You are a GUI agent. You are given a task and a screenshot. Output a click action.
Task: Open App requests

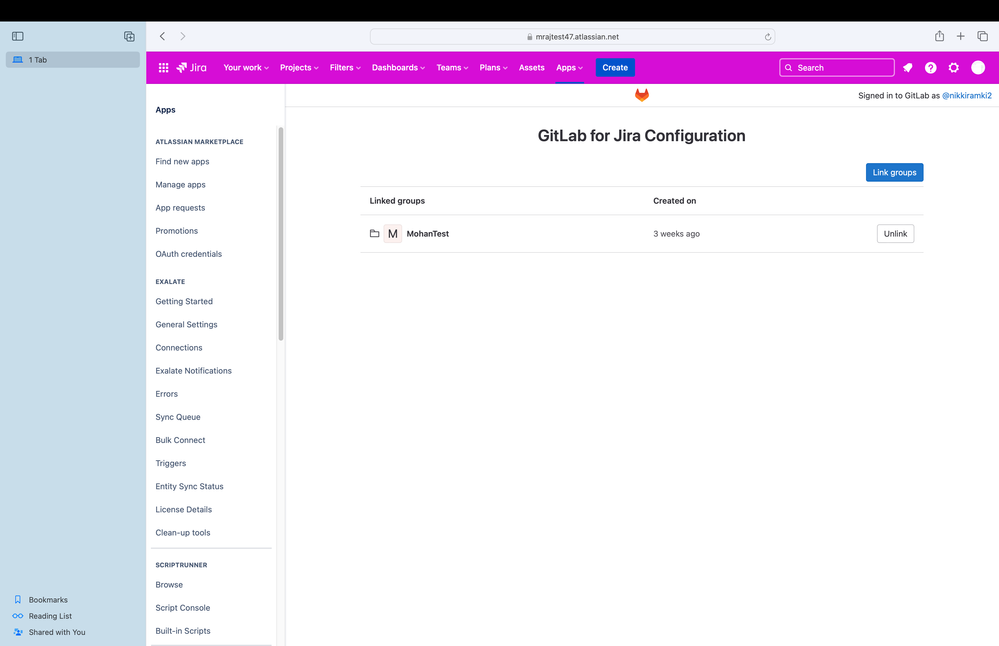tap(180, 208)
